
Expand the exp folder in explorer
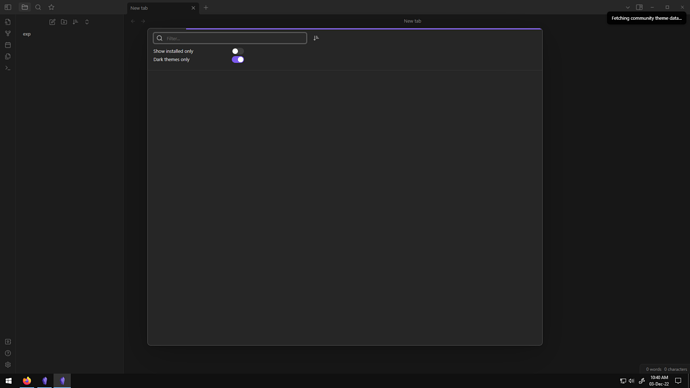click(27, 34)
